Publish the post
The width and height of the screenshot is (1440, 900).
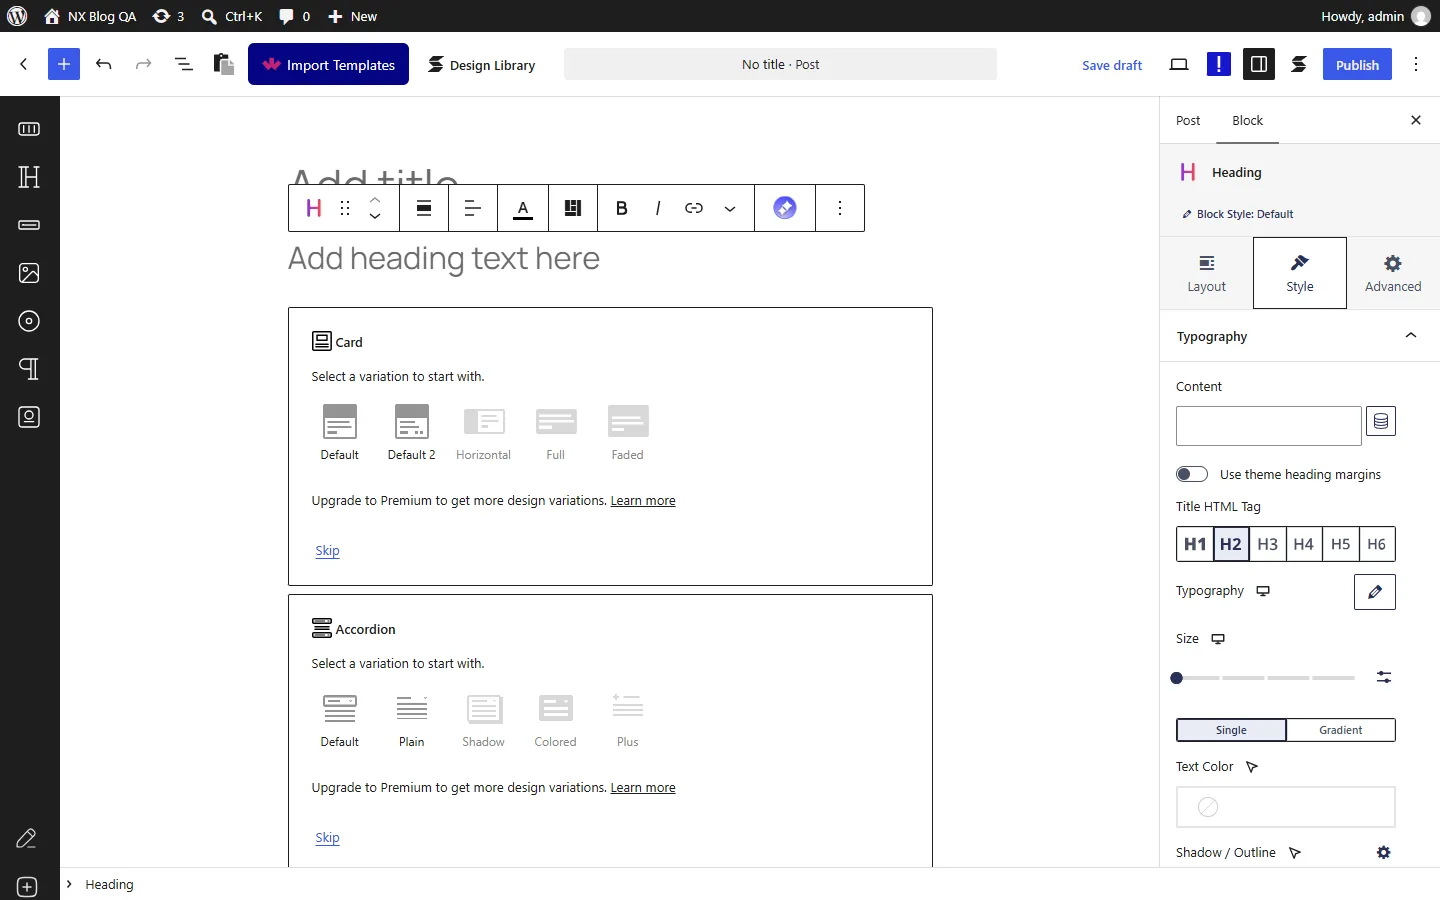pyautogui.click(x=1357, y=64)
